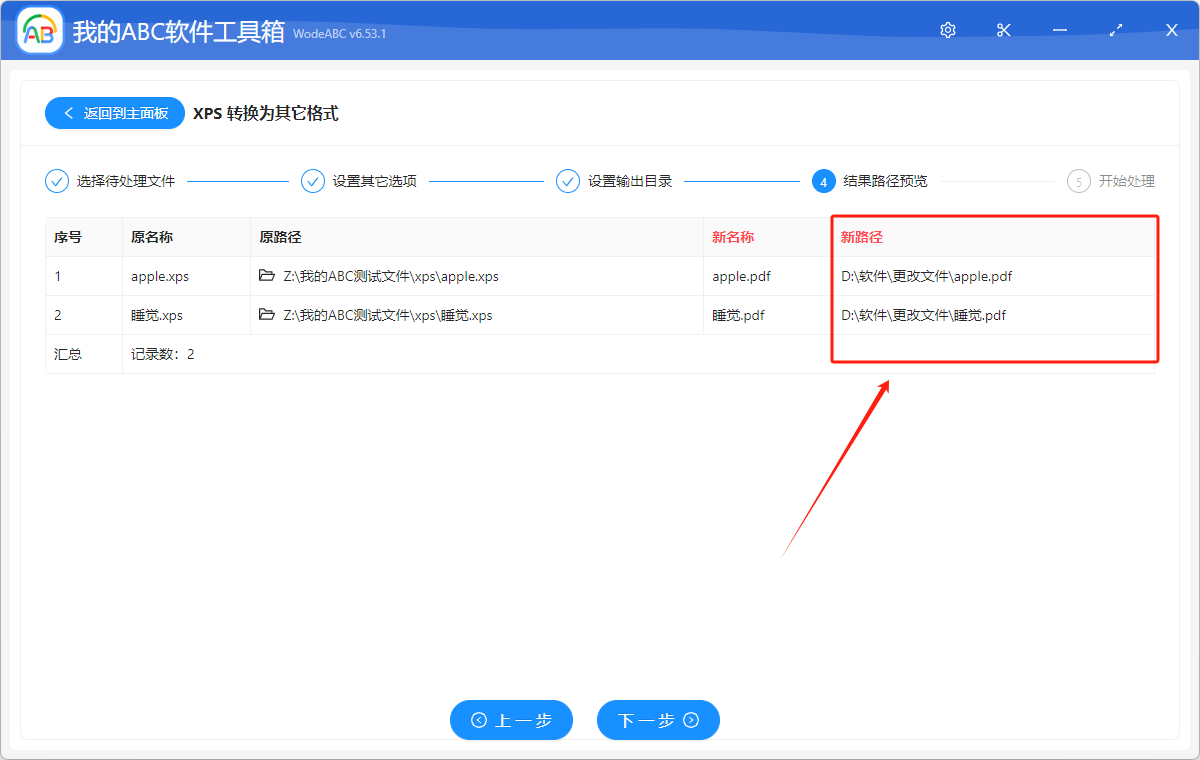Return to main panel with 返回到主面板

point(114,113)
